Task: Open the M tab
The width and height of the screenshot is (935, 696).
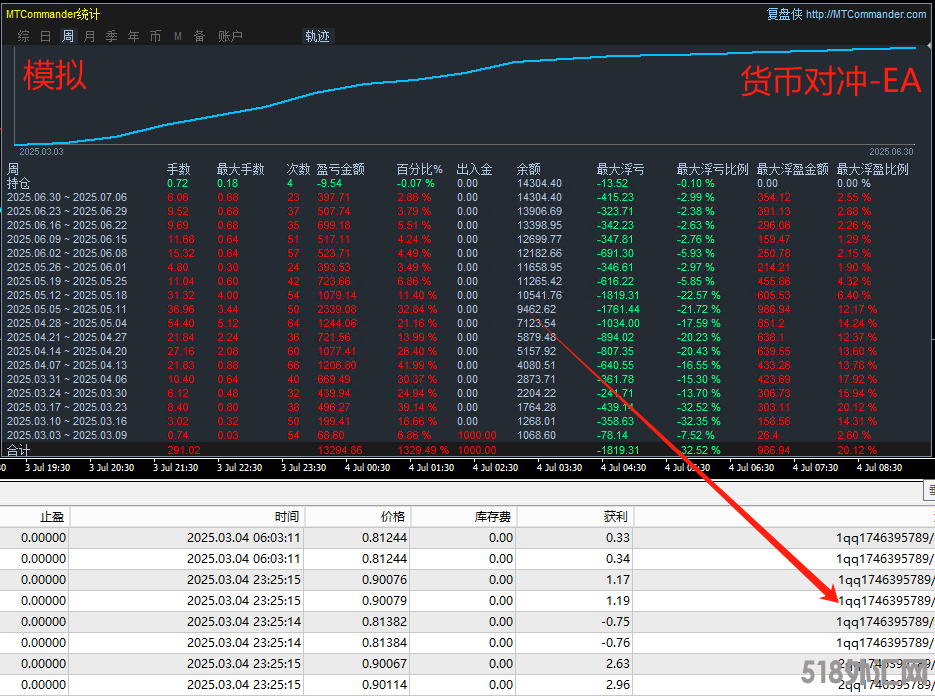Action: (x=178, y=36)
